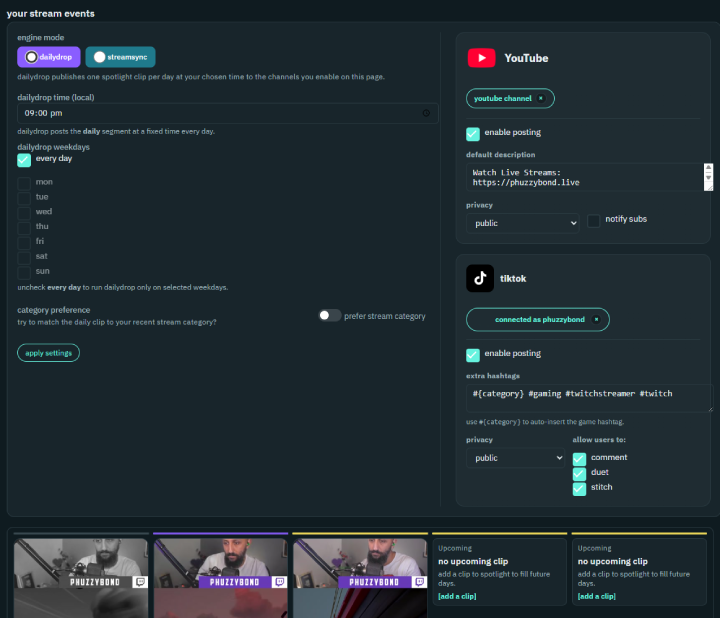Check the tue weekday box

click(24, 197)
